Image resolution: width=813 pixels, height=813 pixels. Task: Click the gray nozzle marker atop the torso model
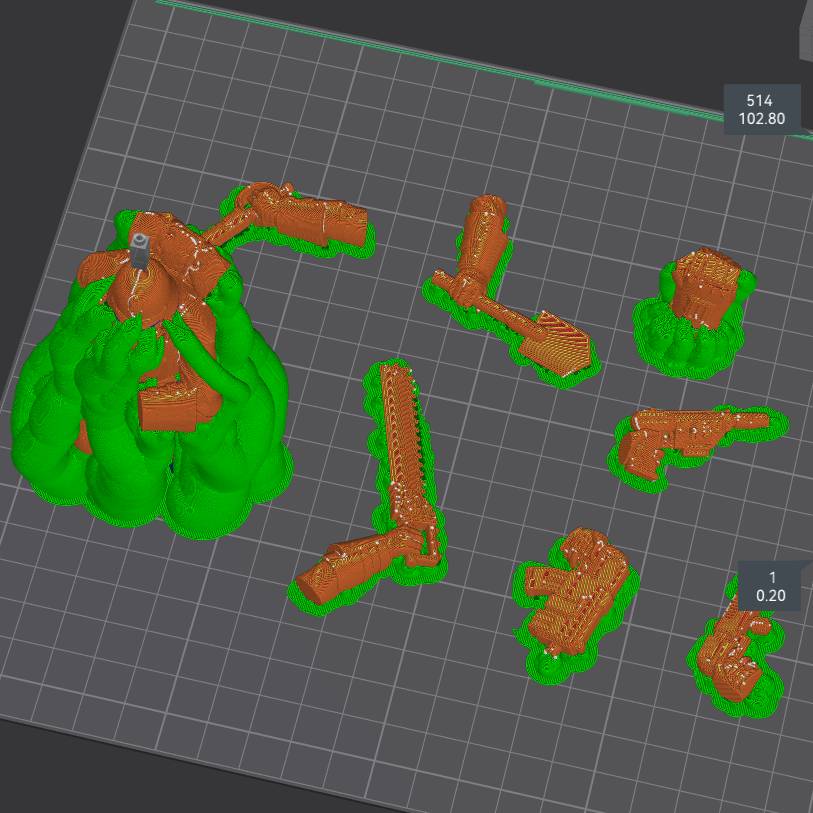coord(141,250)
